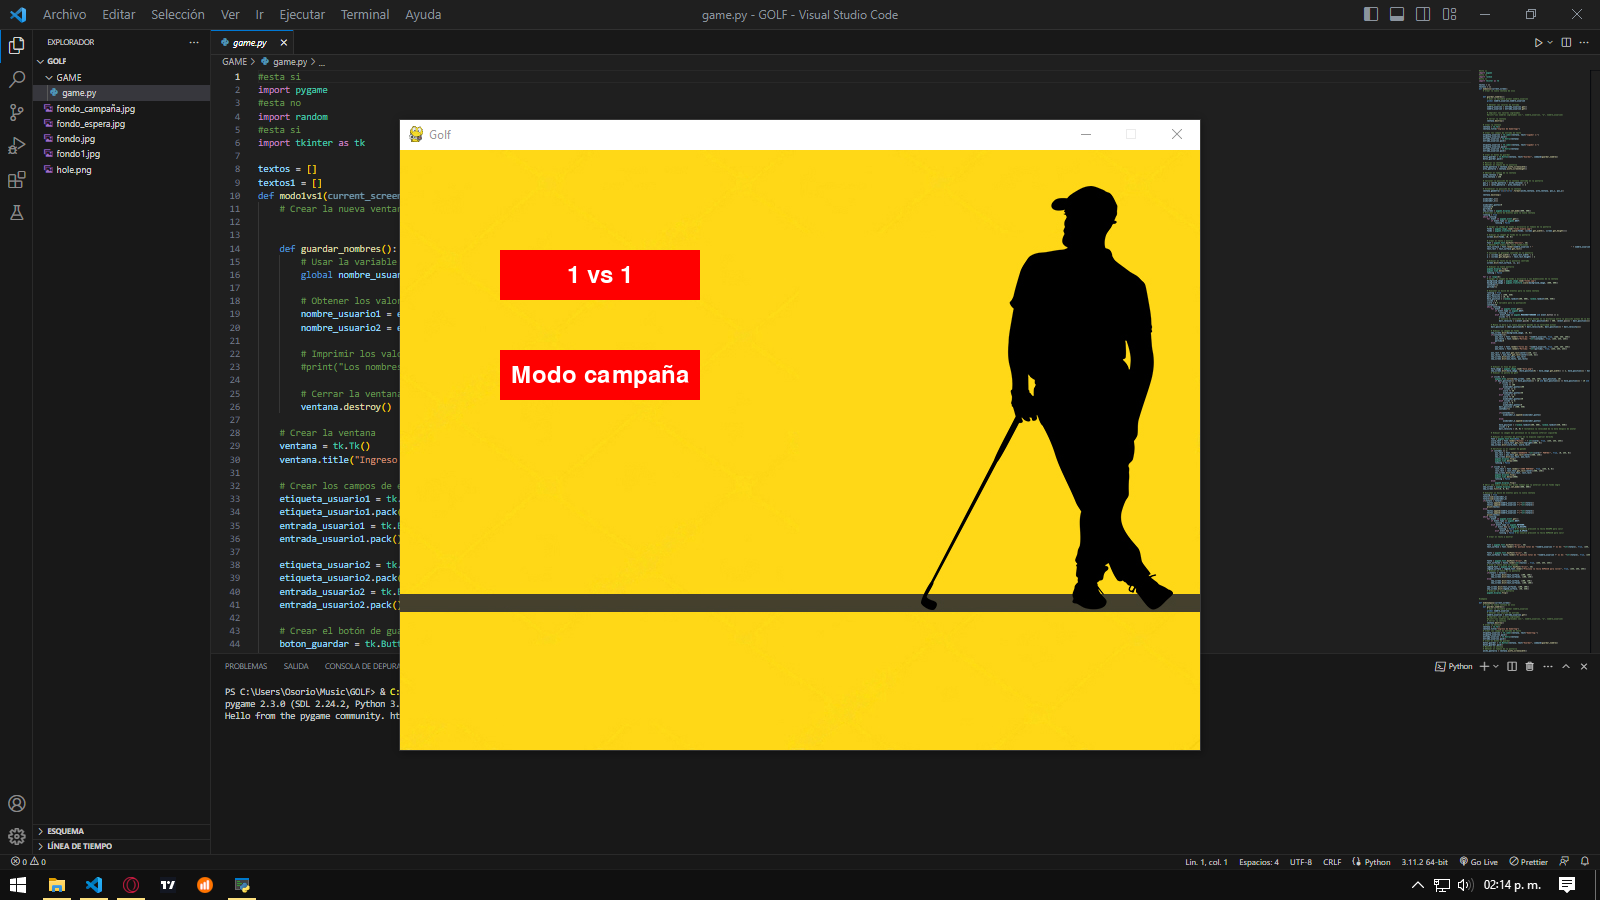This screenshot has height=900, width=1600.
Task: Open the Explorer icon in the Activity Bar
Action: pos(16,44)
